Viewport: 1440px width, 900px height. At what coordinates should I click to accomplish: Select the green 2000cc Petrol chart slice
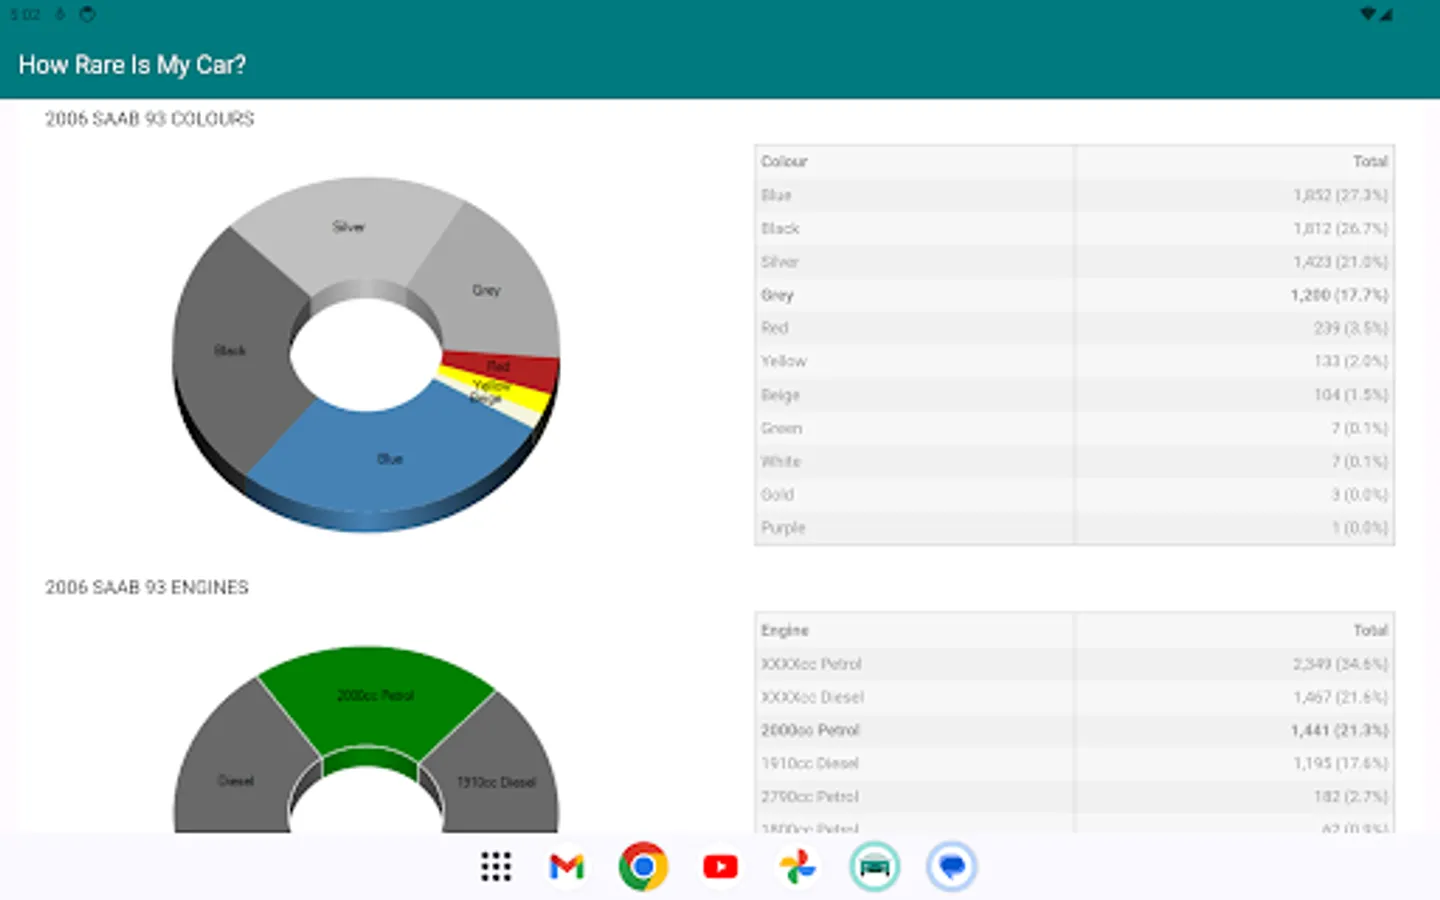pyautogui.click(x=376, y=697)
